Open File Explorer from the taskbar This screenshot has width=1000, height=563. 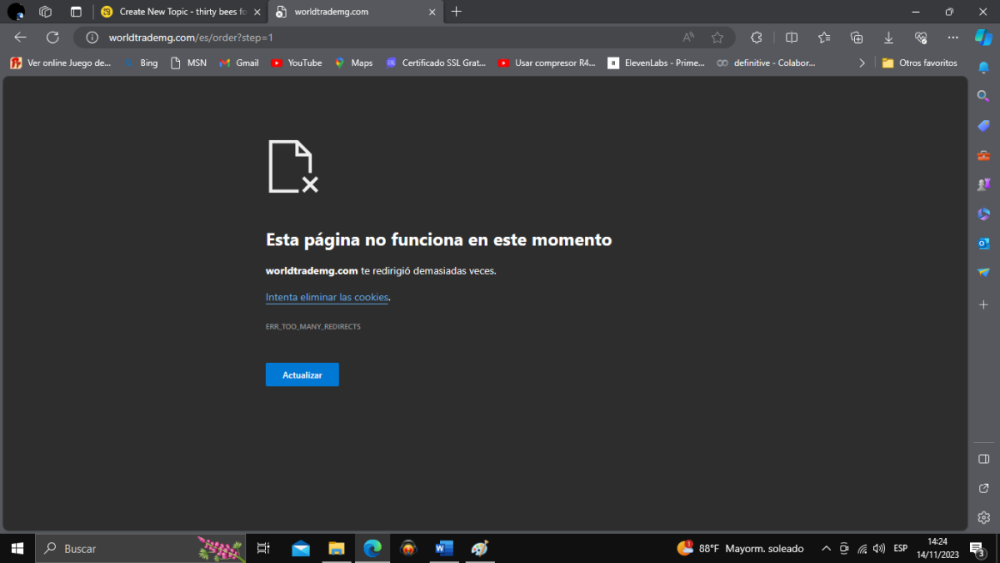click(336, 548)
